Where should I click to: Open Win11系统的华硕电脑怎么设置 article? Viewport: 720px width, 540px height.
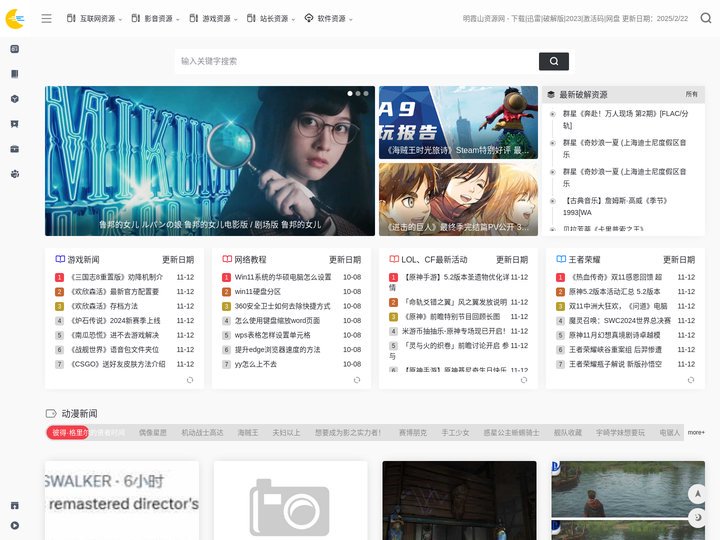283,277
